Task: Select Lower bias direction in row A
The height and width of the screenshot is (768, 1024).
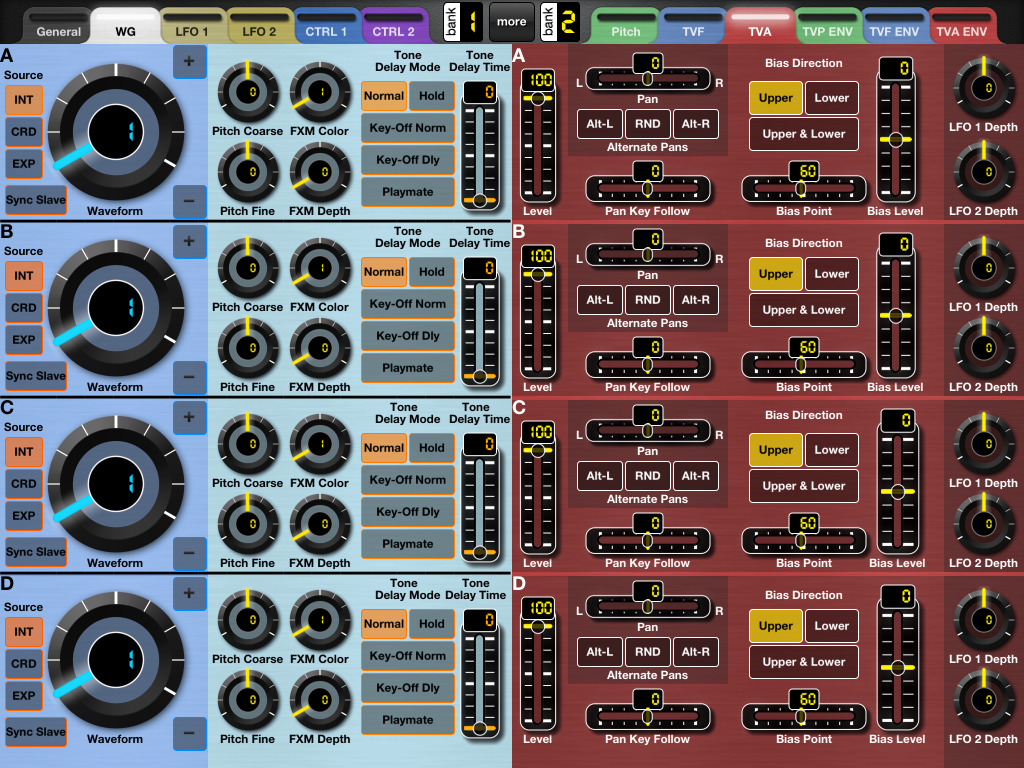Action: (831, 98)
